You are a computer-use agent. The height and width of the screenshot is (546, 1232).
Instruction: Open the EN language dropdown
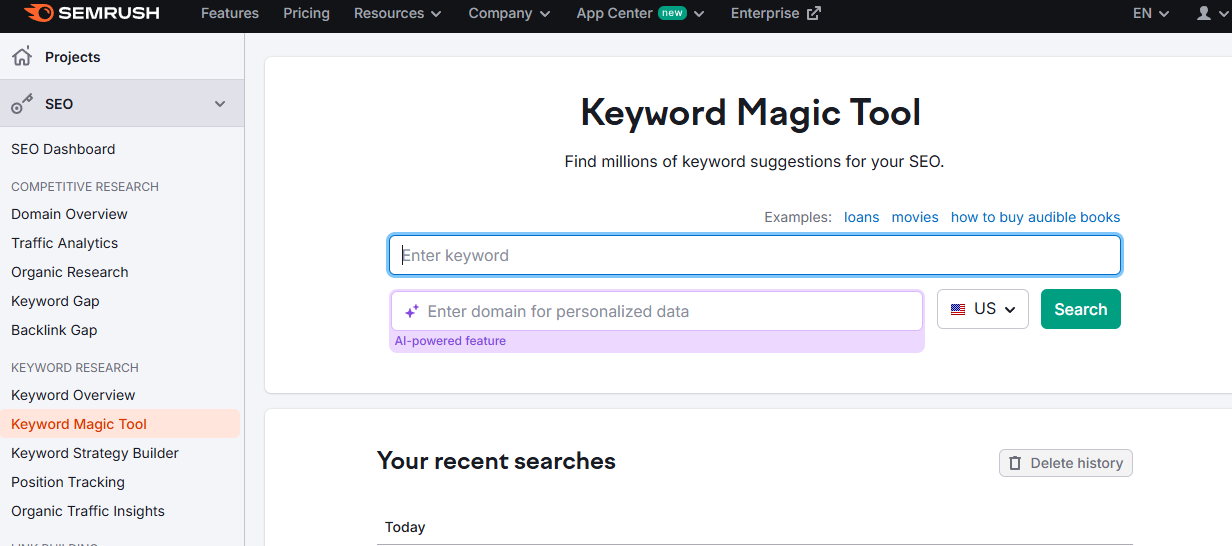coord(1151,13)
